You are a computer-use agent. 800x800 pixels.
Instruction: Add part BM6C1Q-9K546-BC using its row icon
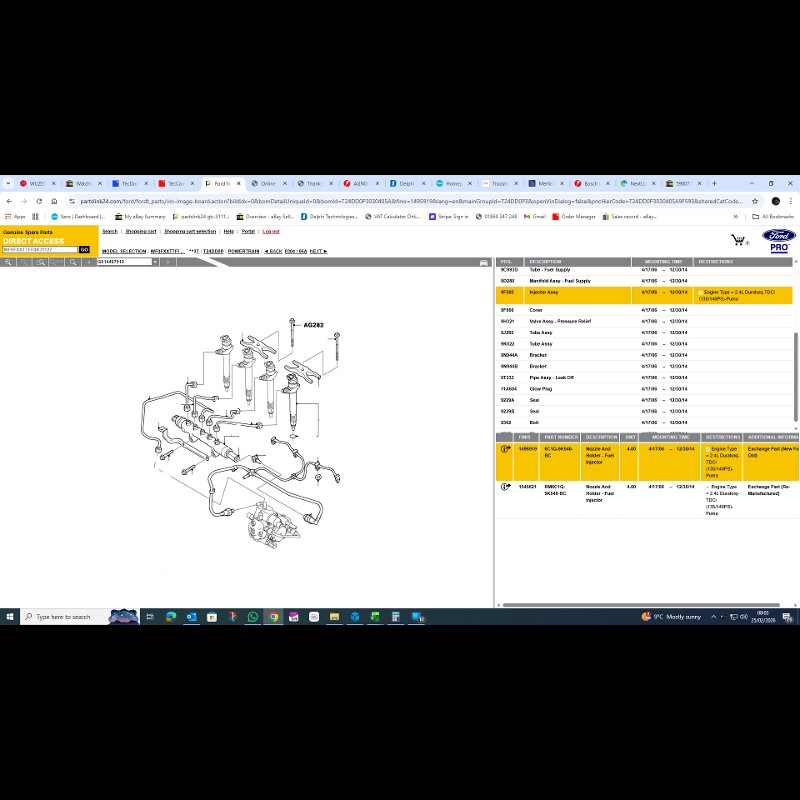(x=505, y=487)
